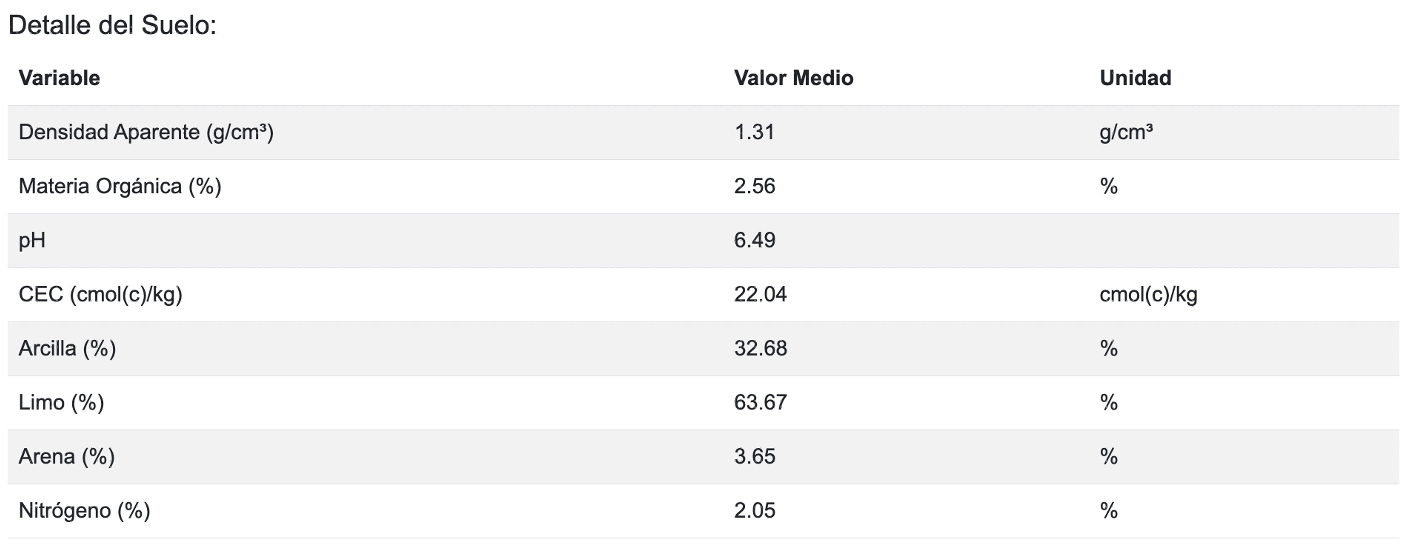Viewport: 1412px width, 552px height.
Task: Select the "Variable" column header
Action: (59, 78)
